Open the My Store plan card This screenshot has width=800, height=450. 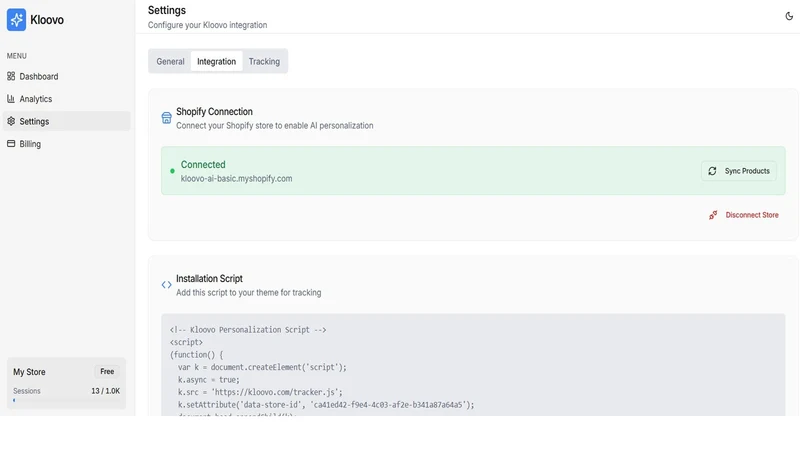66,383
